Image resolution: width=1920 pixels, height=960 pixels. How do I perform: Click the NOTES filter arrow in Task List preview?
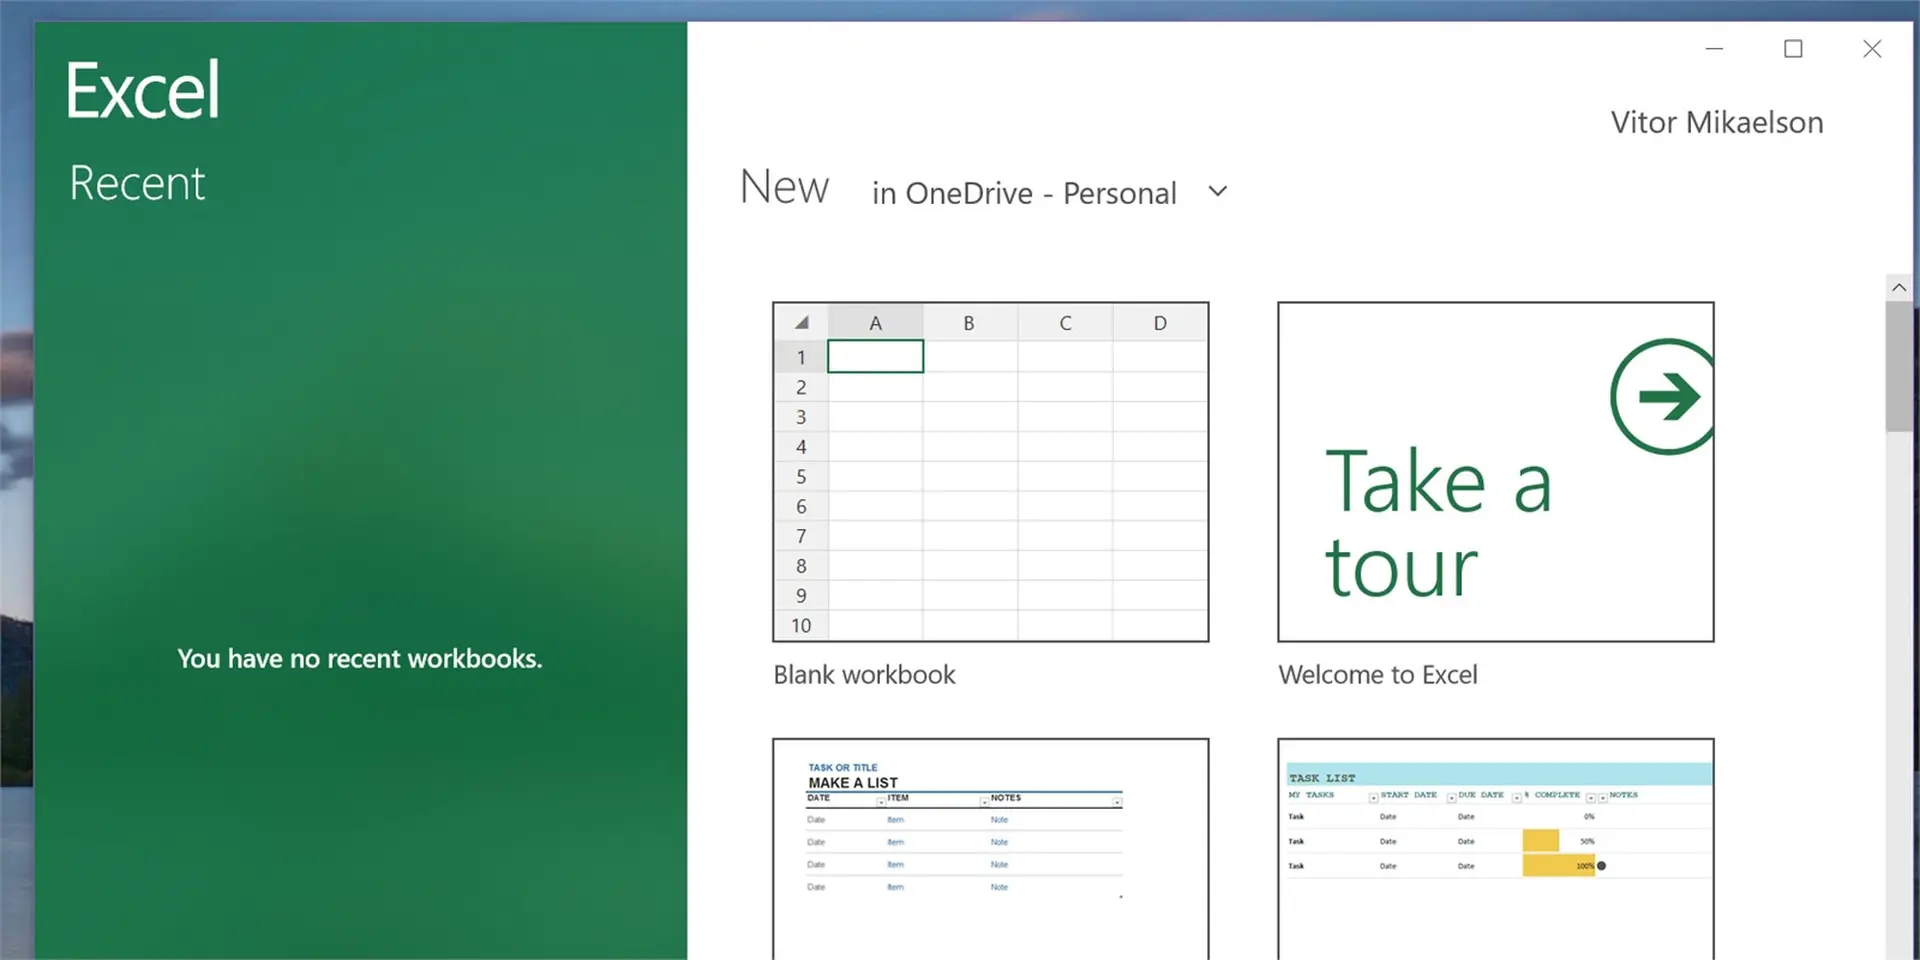tap(1602, 798)
